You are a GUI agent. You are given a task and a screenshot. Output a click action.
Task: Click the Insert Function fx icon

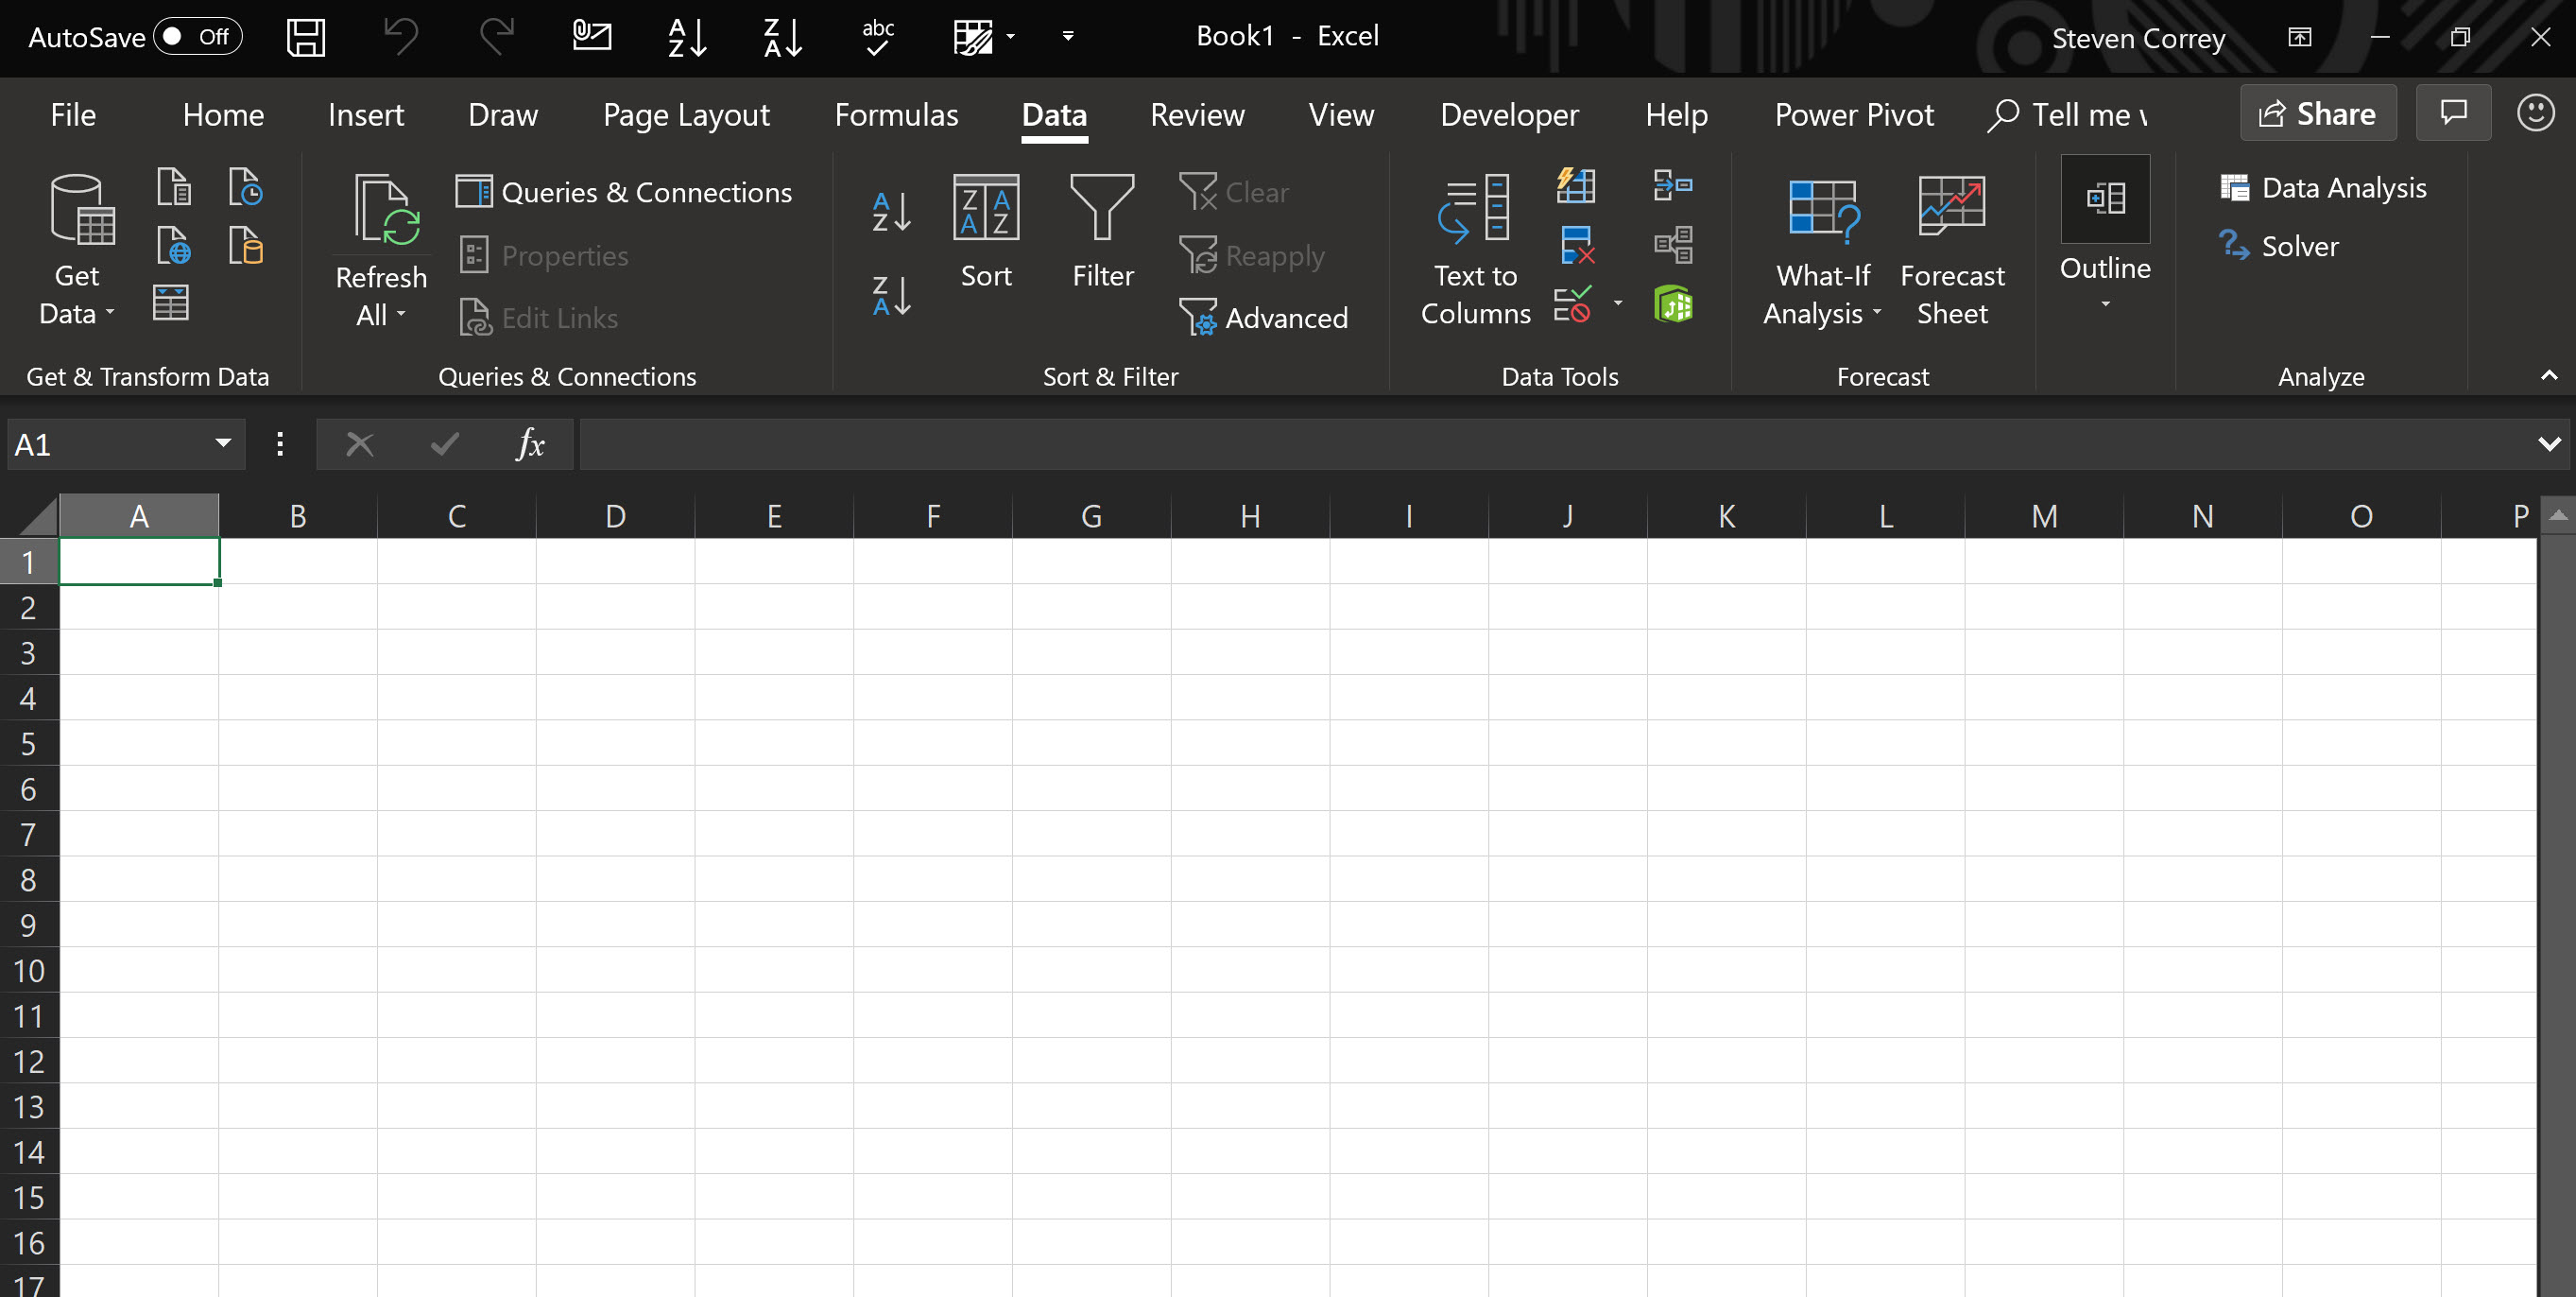coord(530,444)
